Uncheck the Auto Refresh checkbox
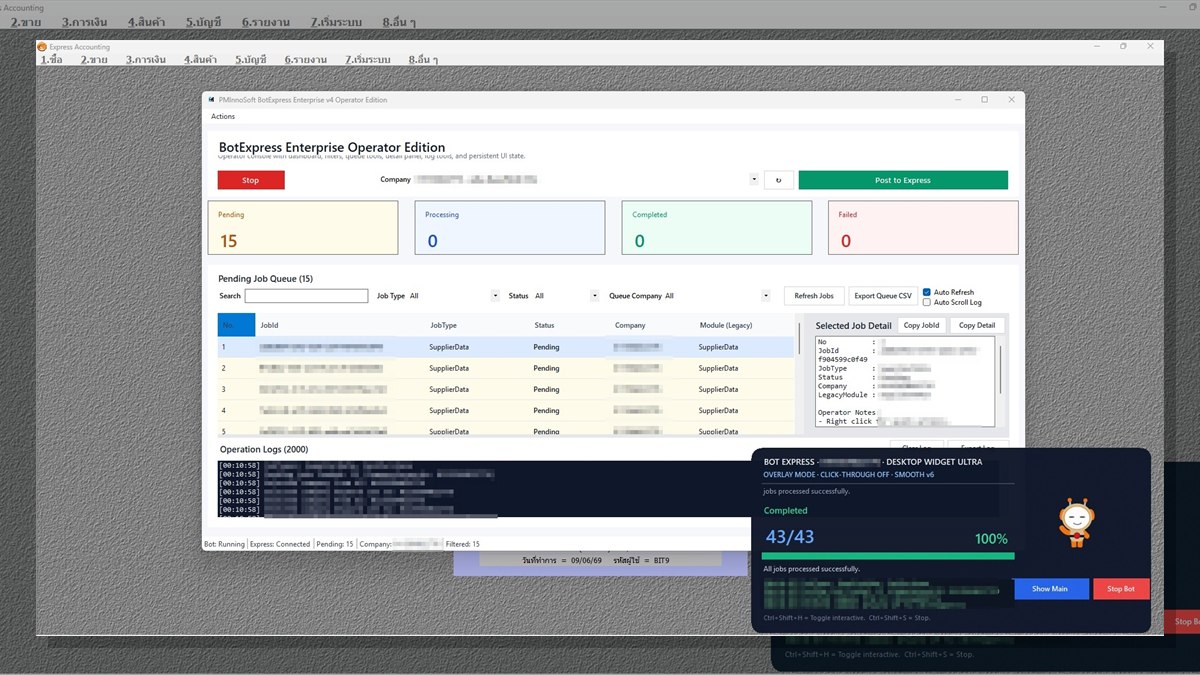 (x=927, y=292)
